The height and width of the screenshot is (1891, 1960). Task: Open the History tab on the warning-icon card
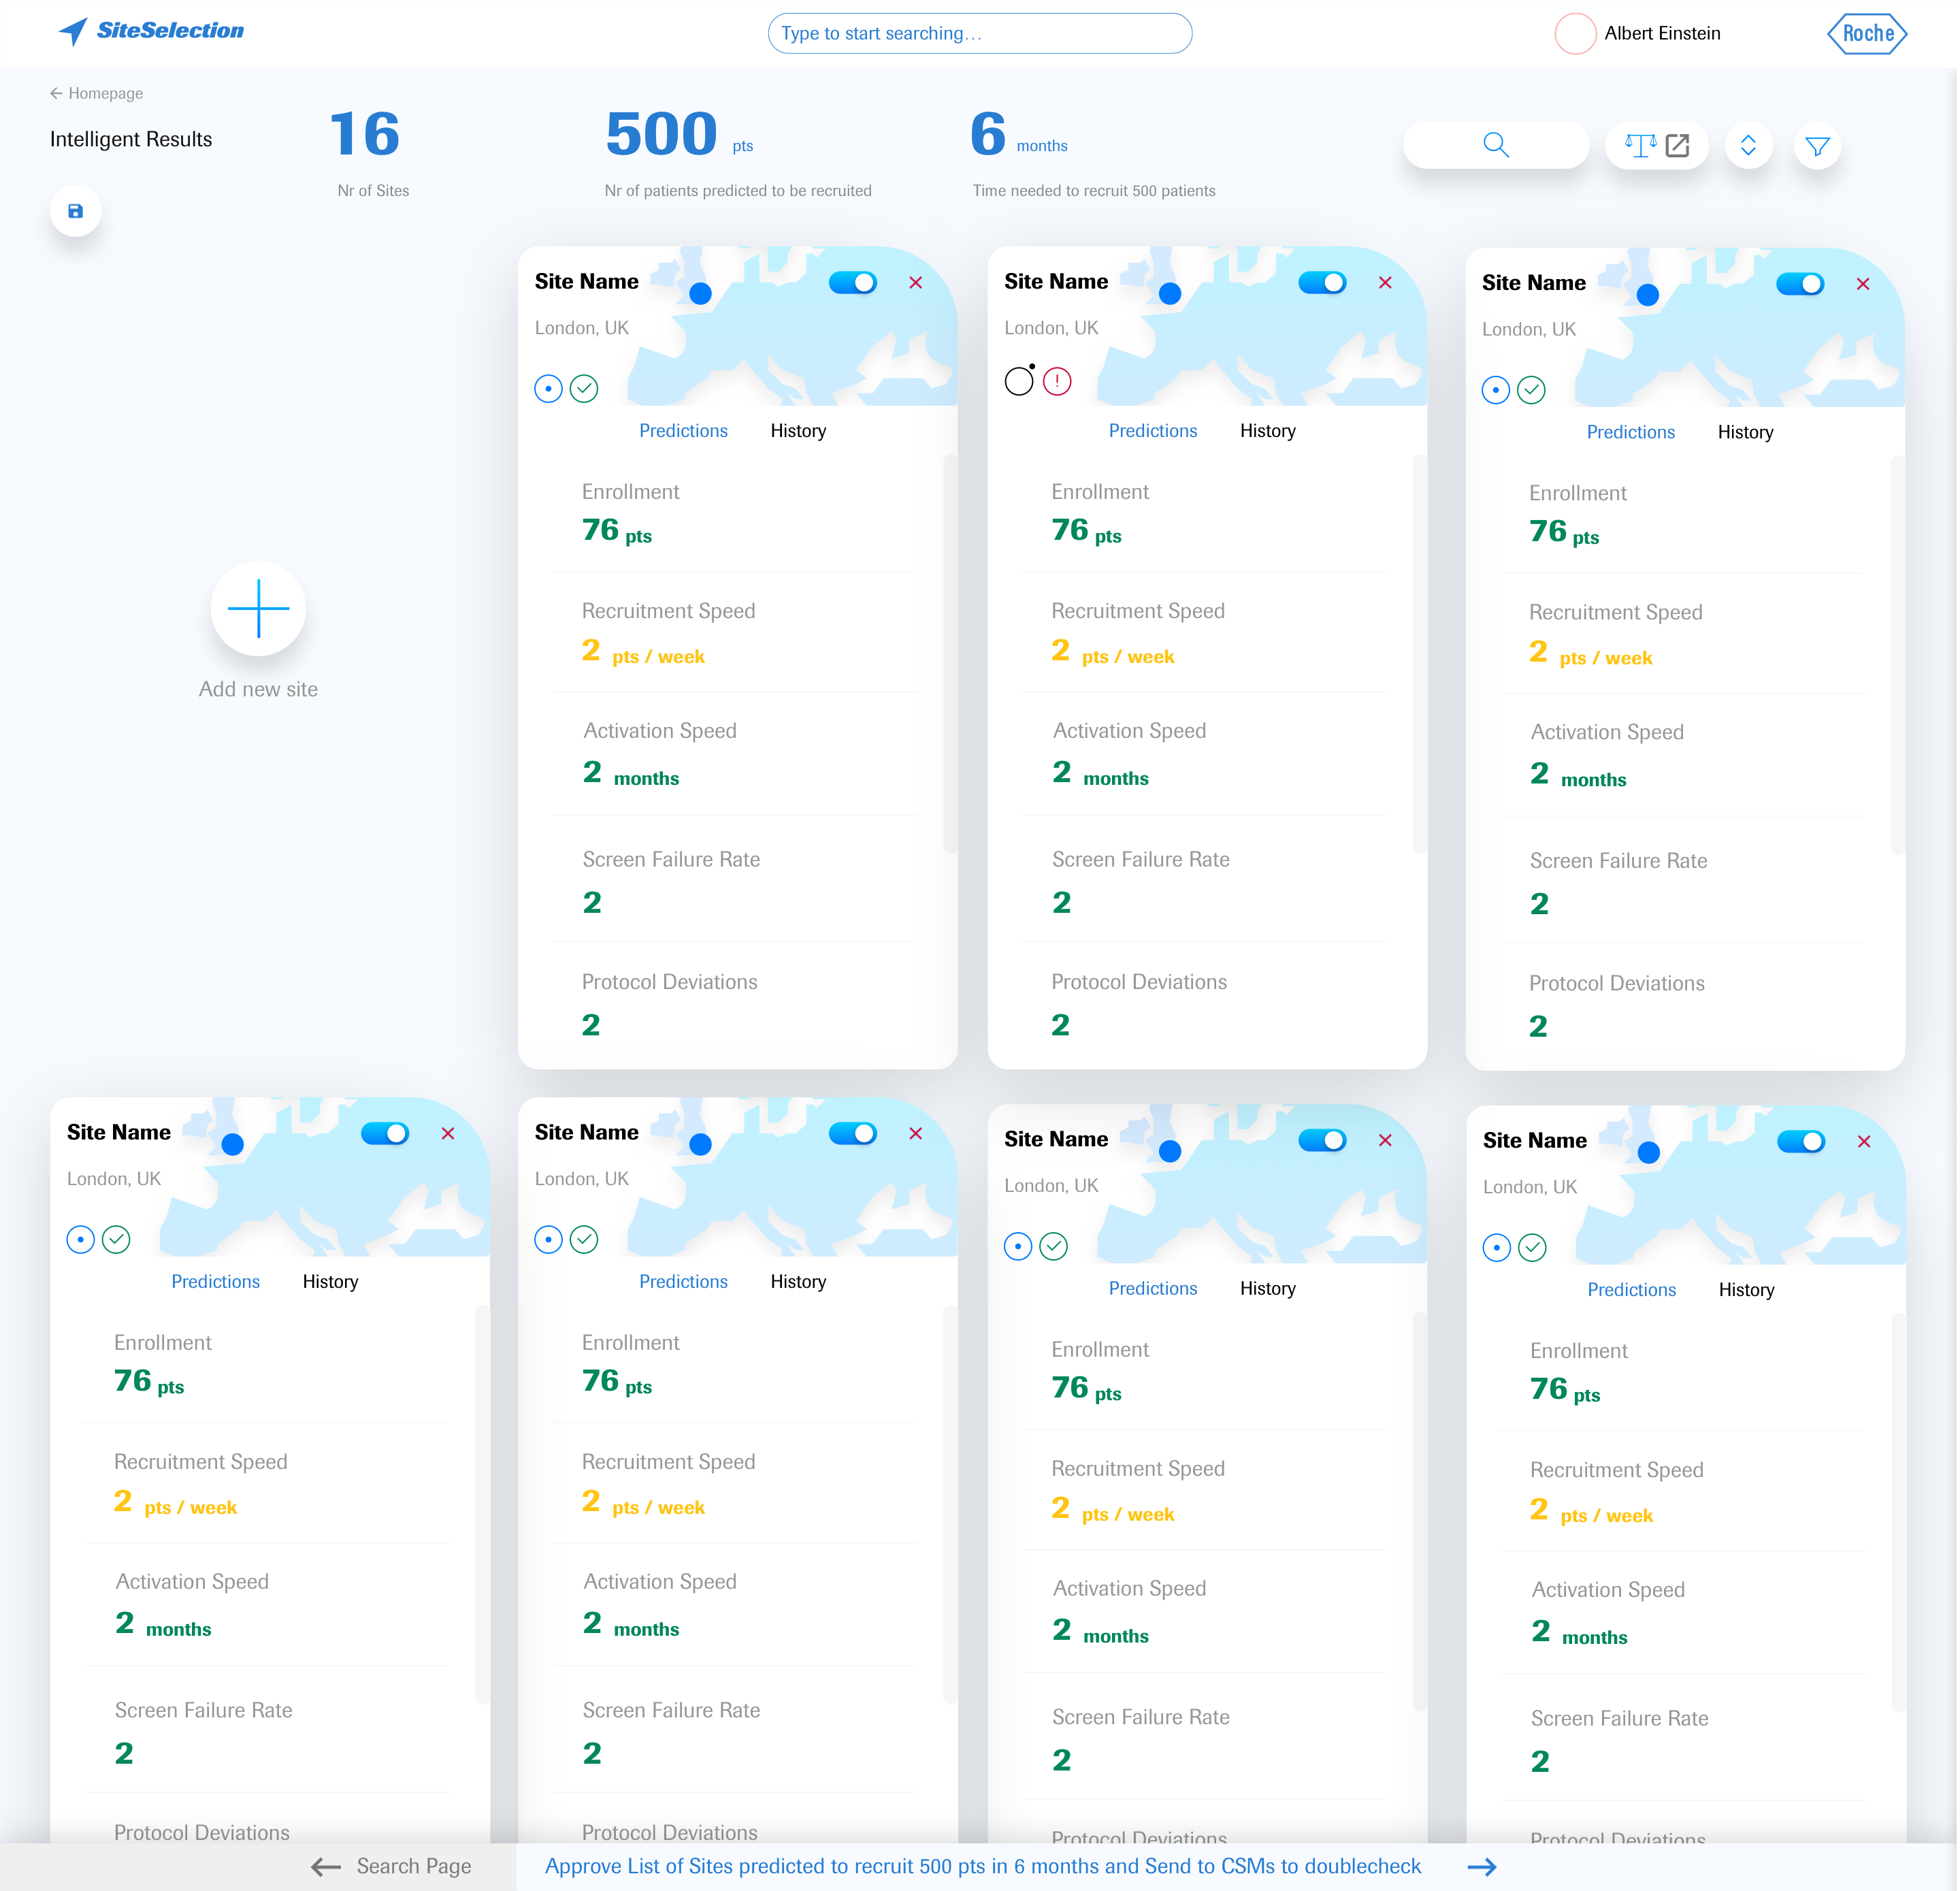point(1267,431)
